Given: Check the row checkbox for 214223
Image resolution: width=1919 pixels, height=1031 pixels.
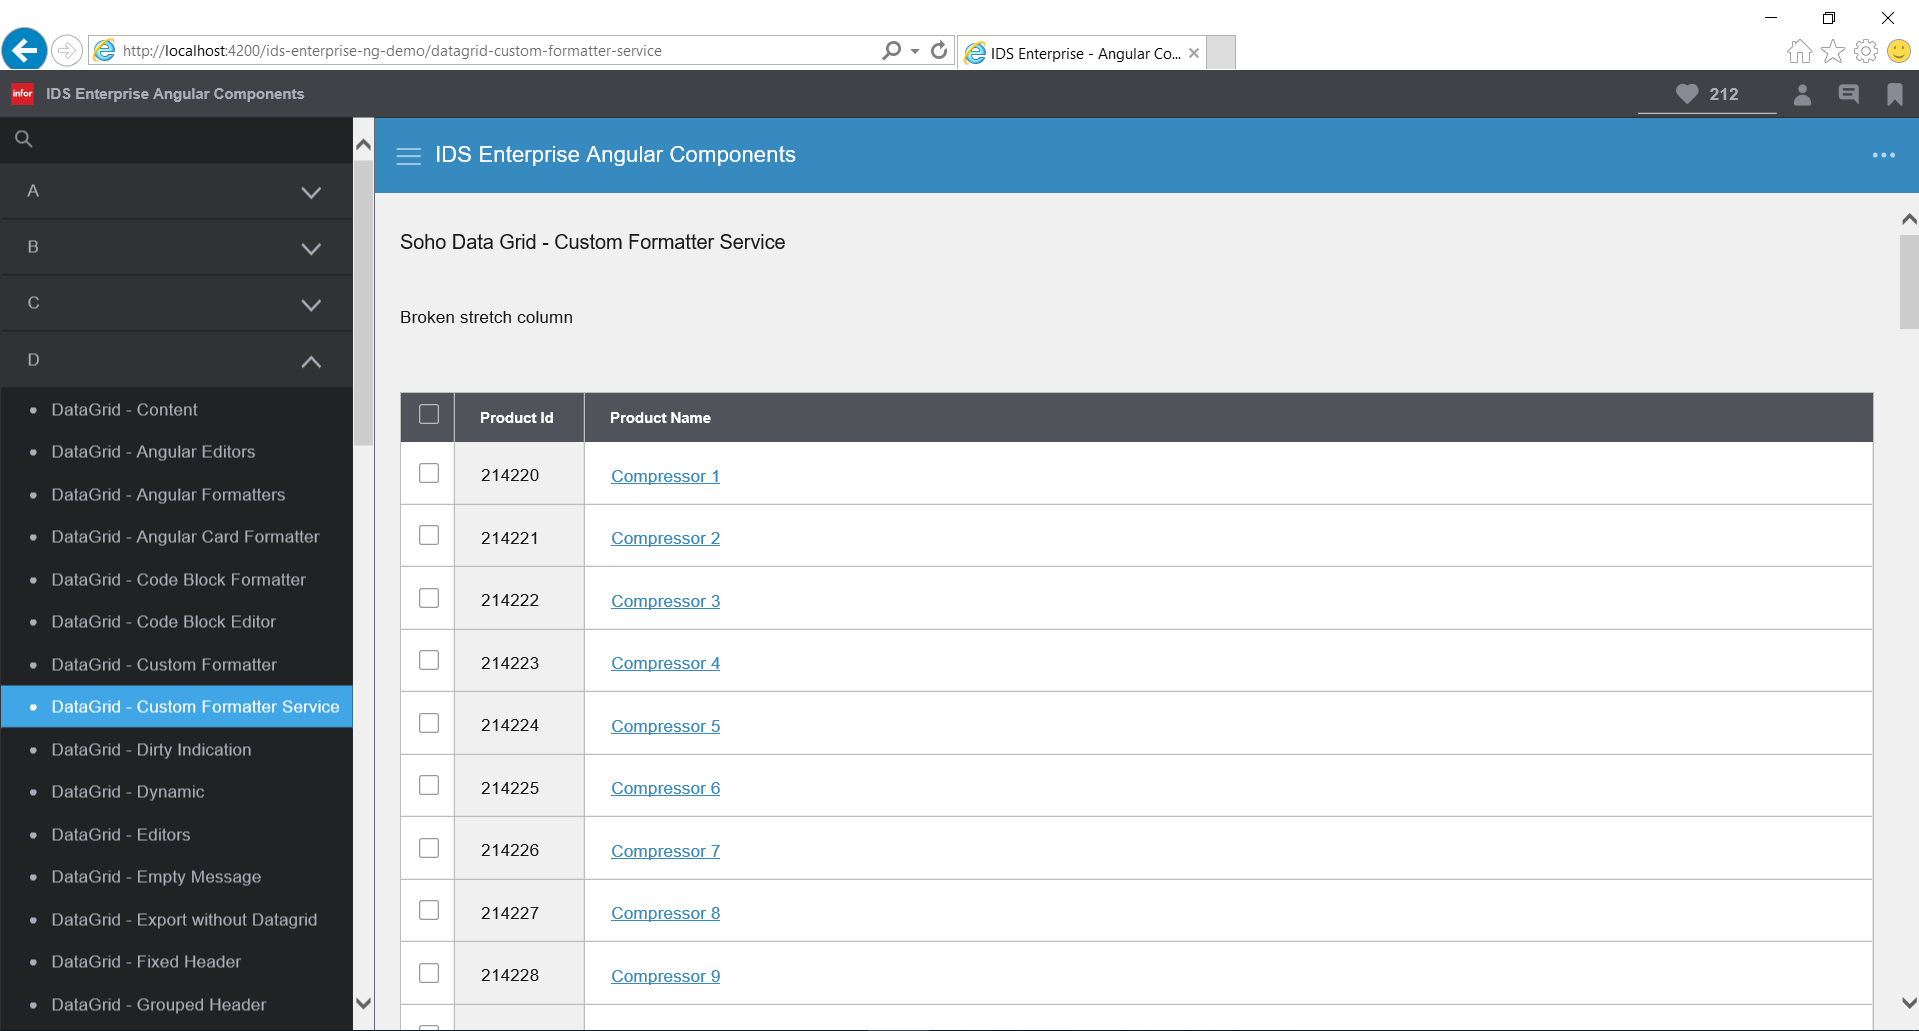Looking at the screenshot, I should point(429,660).
